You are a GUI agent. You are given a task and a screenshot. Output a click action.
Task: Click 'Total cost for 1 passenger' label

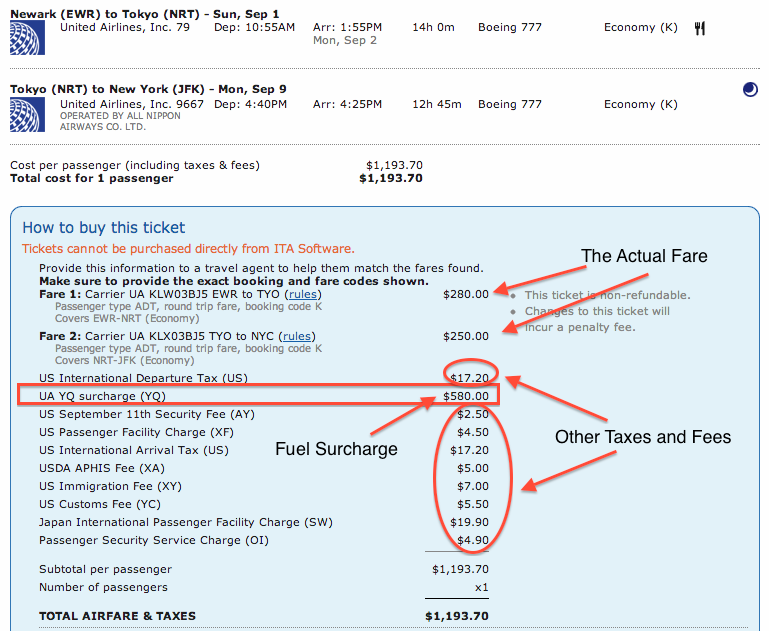click(92, 178)
